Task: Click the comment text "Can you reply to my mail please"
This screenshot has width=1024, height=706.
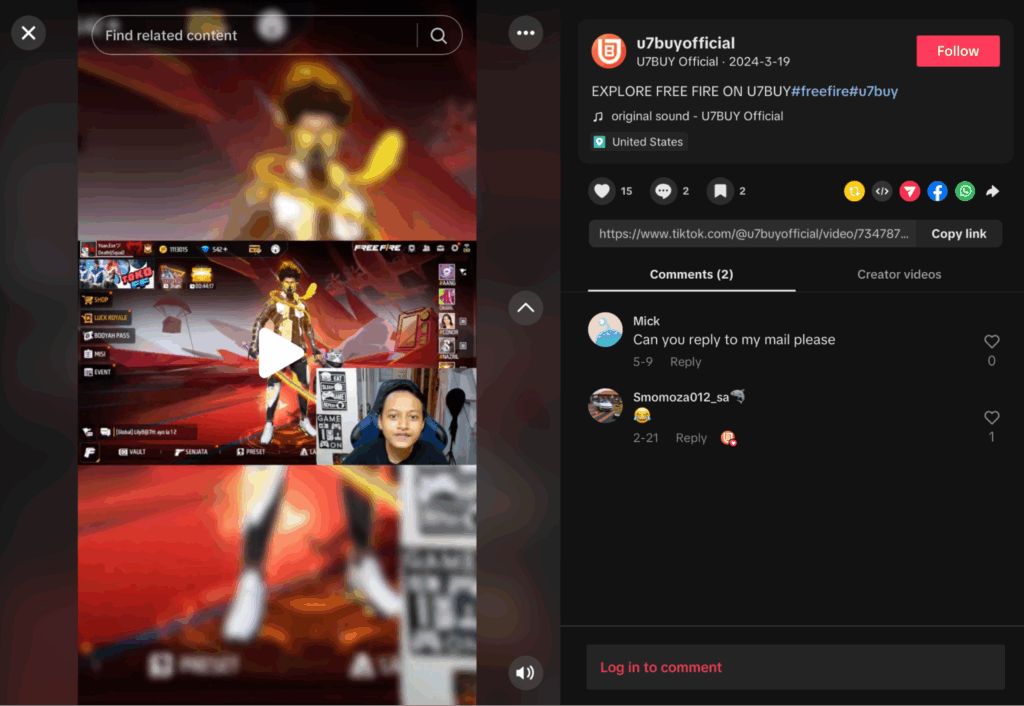Action: click(x=733, y=340)
